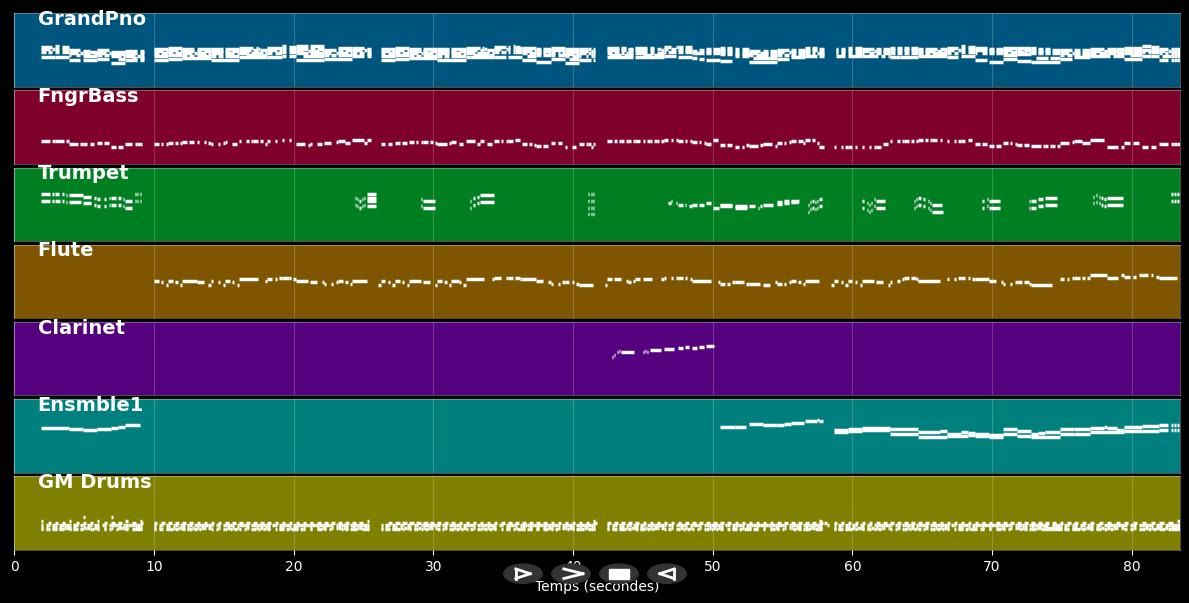The image size is (1189, 603).
Task: Click the Clarinet note phrase in purple lane
Action: (664, 350)
